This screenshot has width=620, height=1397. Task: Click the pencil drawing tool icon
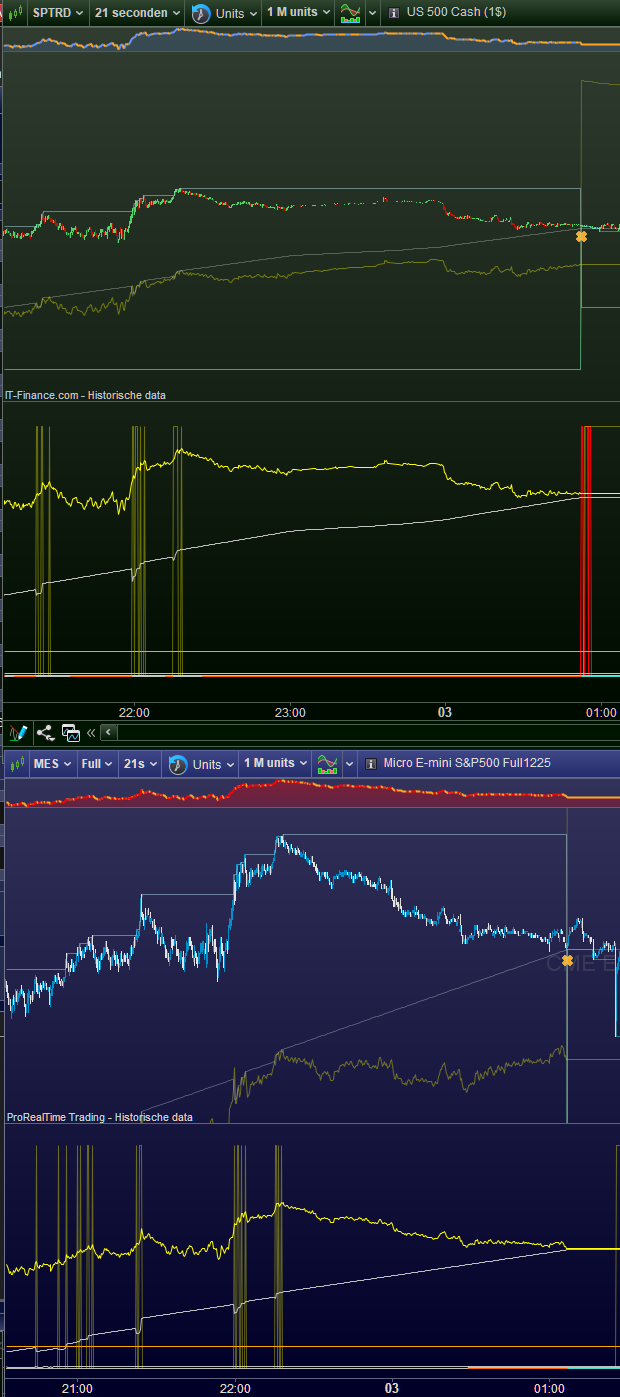19,732
